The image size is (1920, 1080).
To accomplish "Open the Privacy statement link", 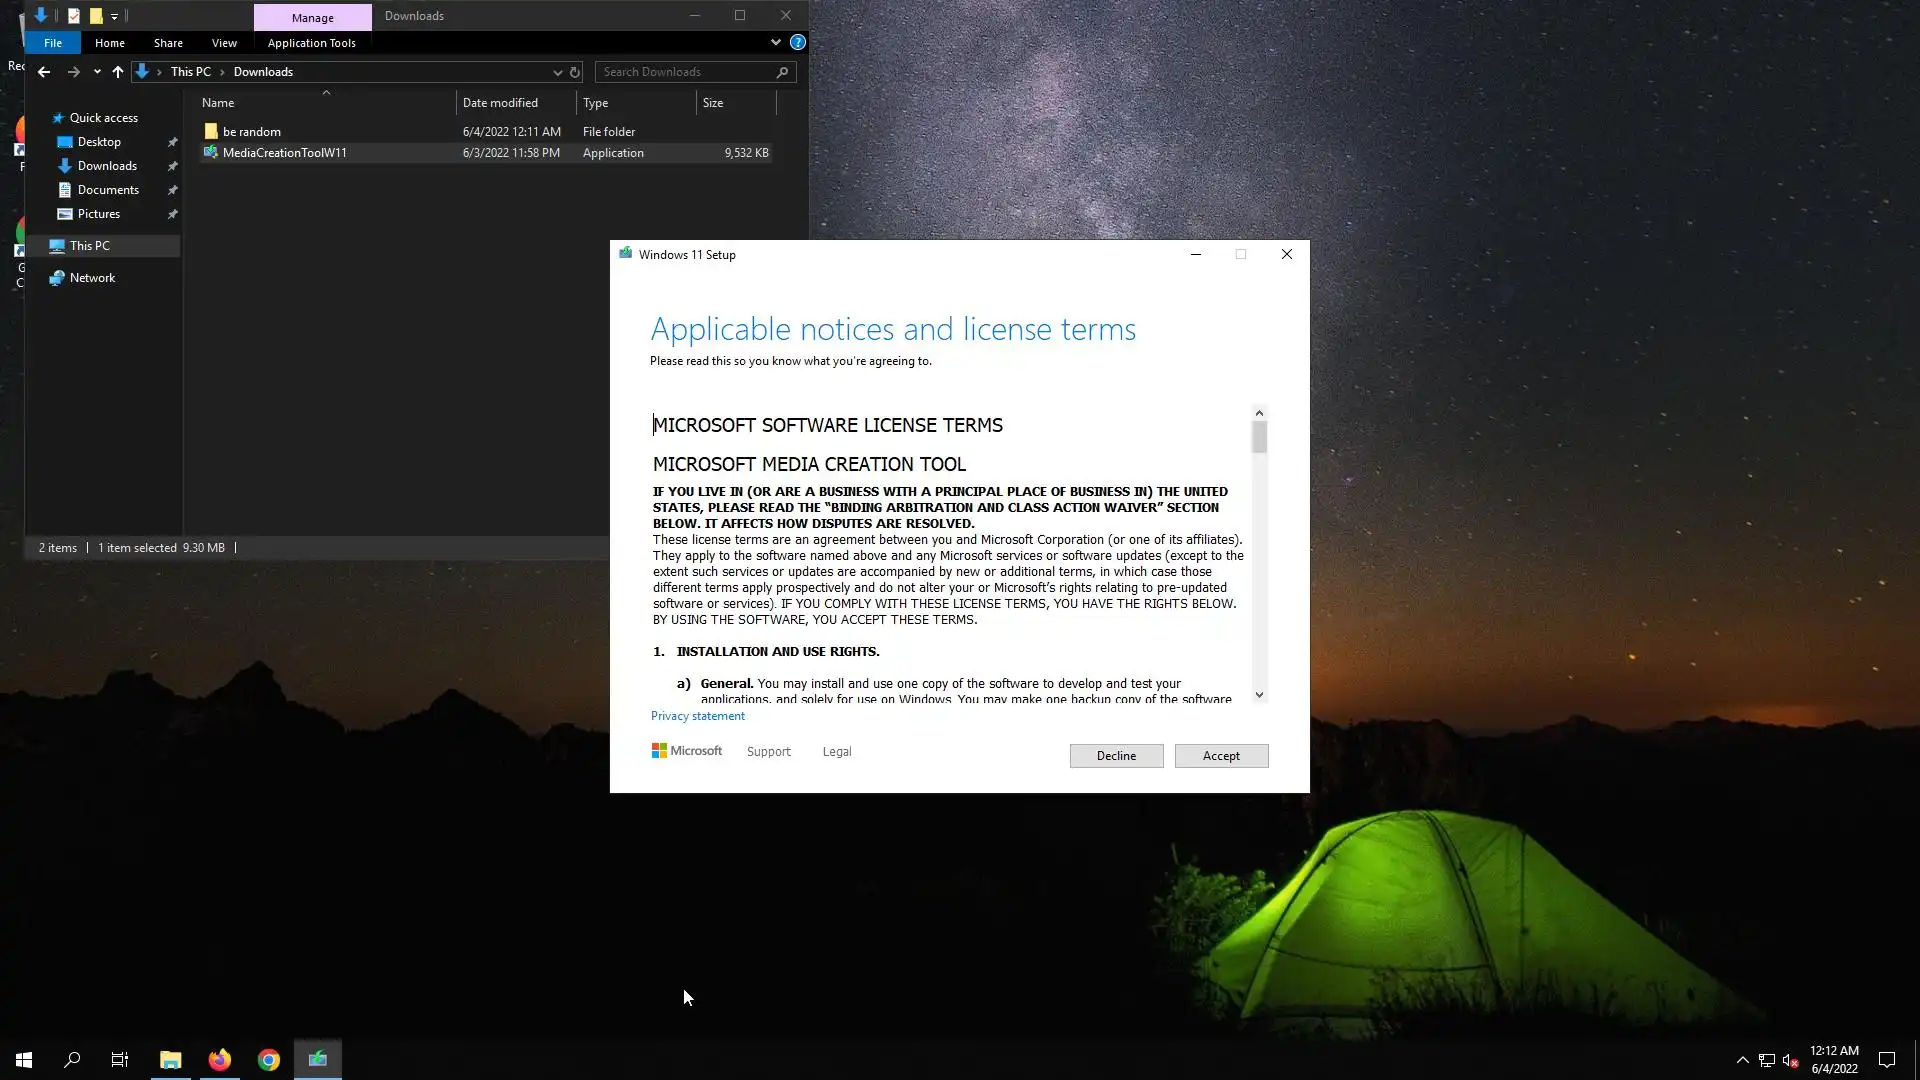I will (698, 716).
